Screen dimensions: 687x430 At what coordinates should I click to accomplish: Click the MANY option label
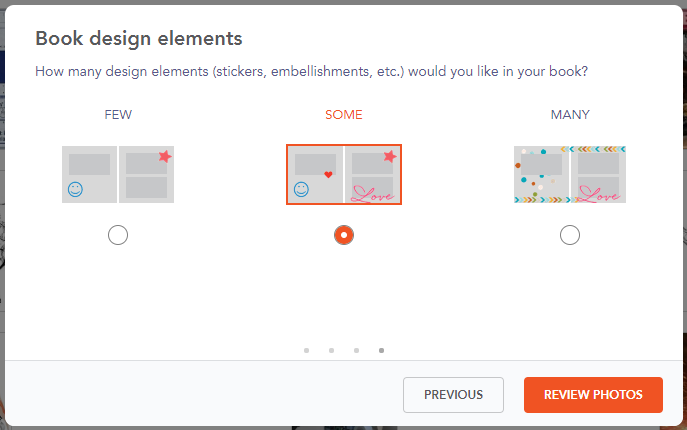click(x=570, y=115)
